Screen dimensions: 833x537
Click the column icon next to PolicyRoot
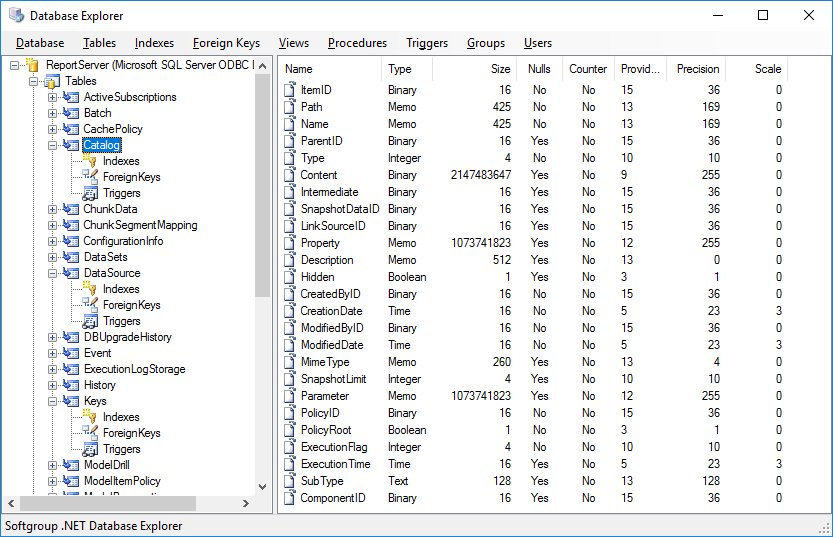coord(290,430)
